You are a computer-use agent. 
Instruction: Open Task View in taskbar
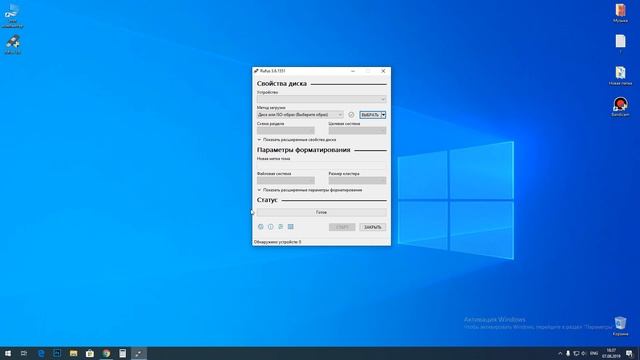[24, 353]
